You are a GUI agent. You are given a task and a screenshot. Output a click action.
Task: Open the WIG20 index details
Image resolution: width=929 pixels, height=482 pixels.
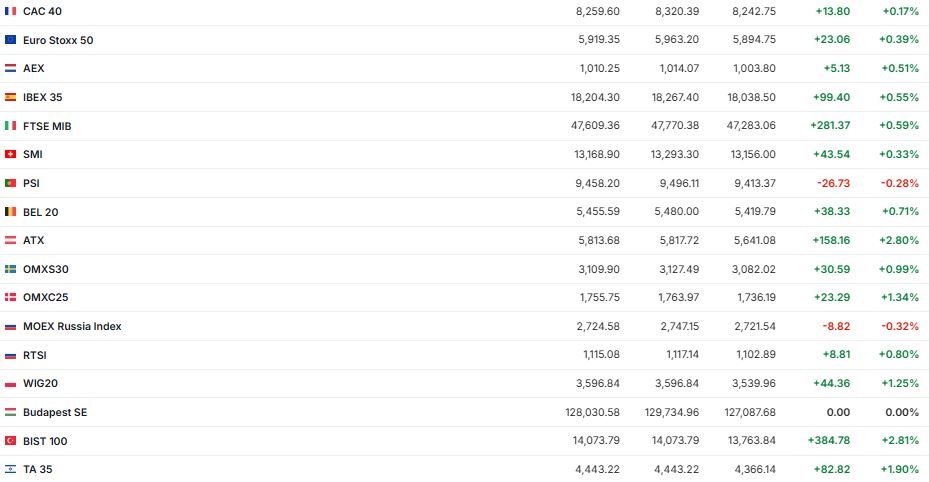(x=40, y=384)
